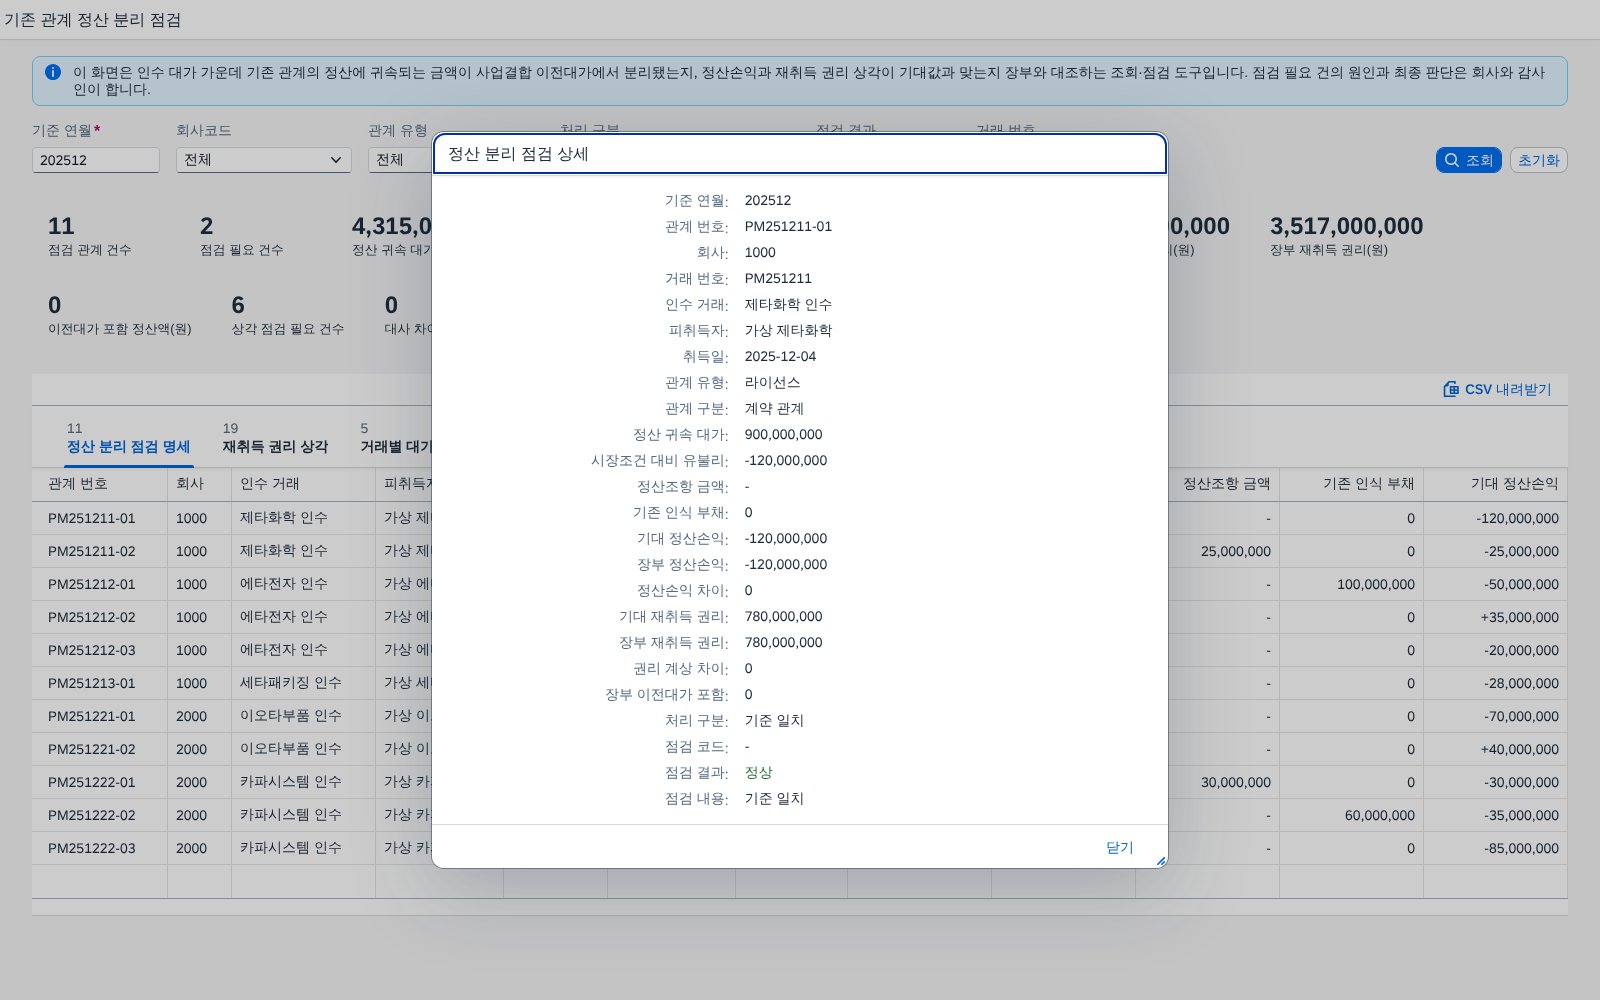Download the table via CSV 내려받기
The height and width of the screenshot is (1000, 1600).
(1497, 389)
